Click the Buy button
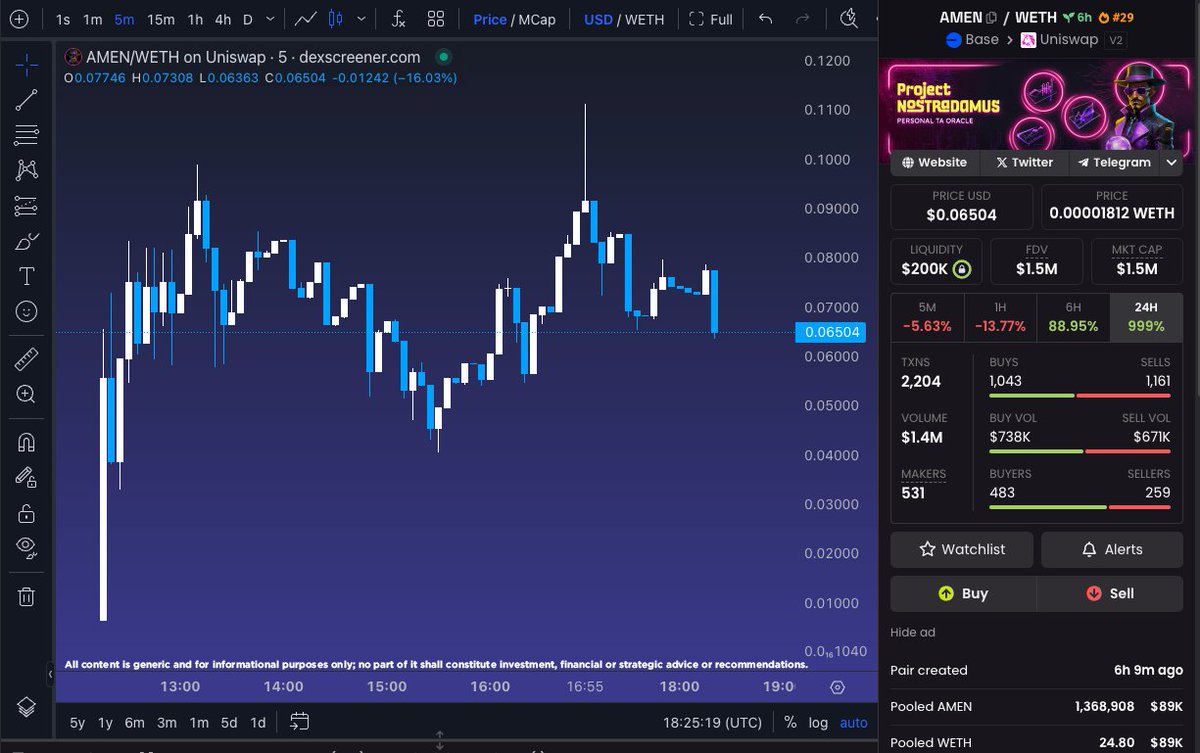 pos(963,593)
